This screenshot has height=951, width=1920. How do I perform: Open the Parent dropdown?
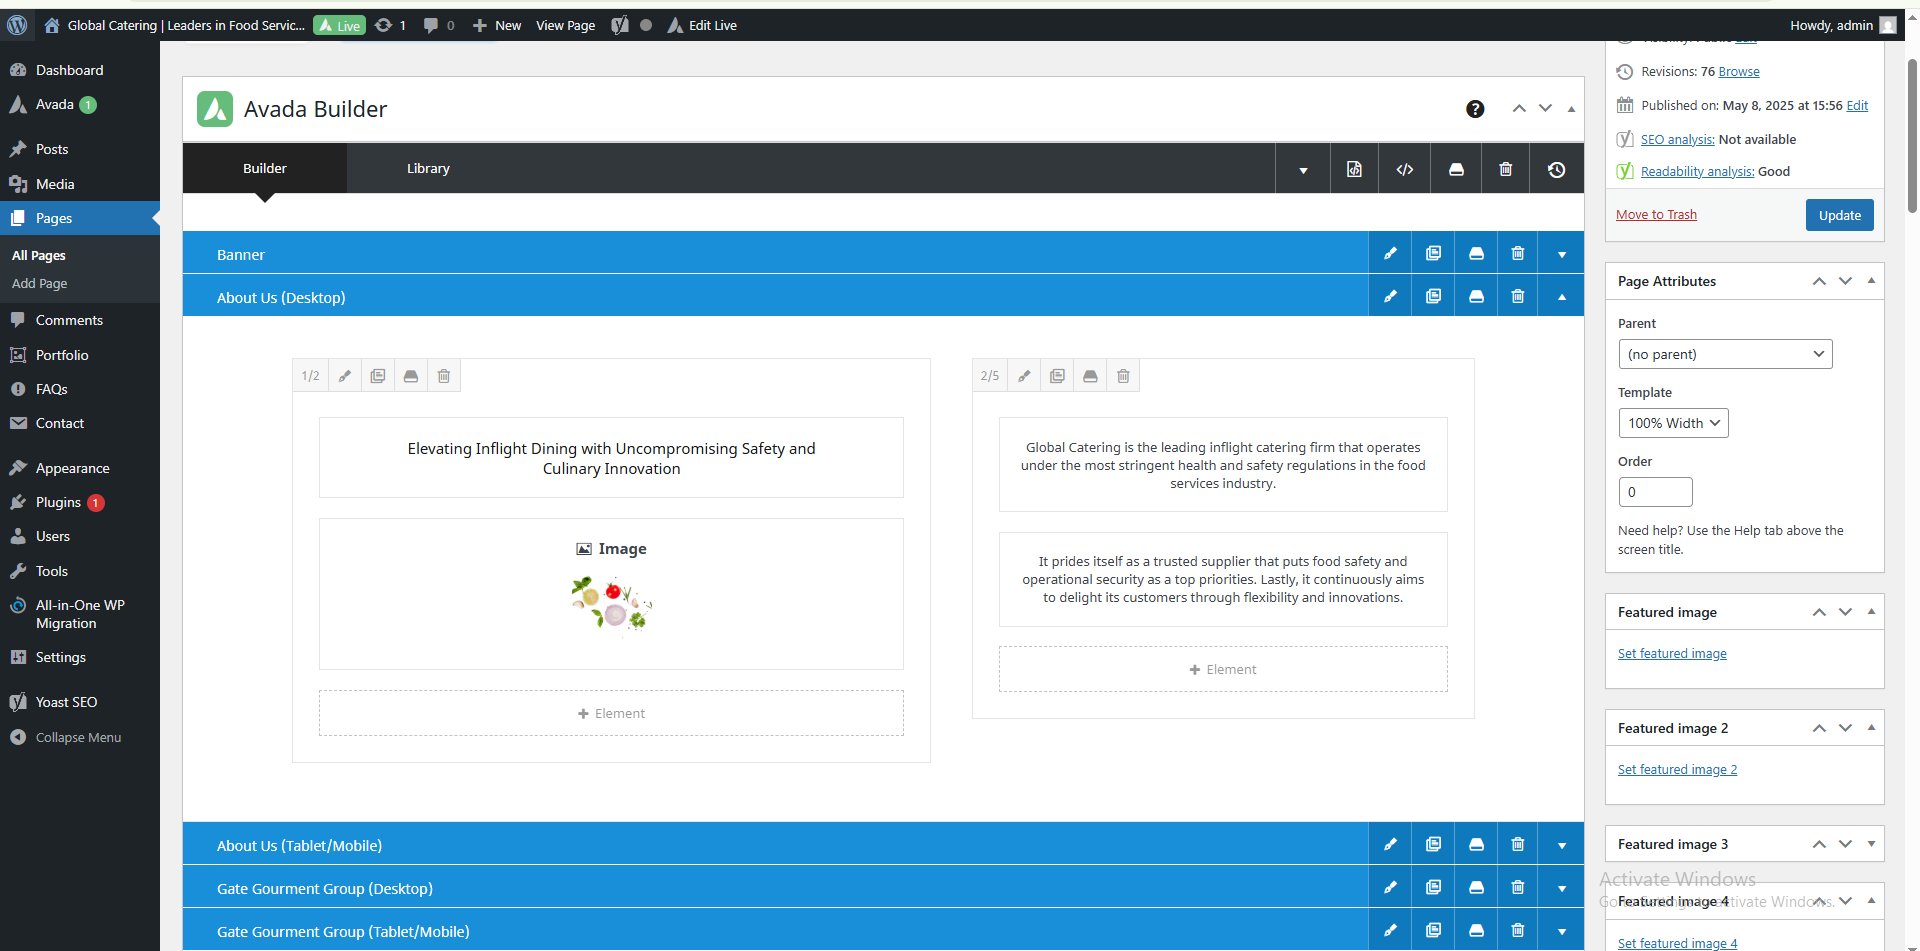1725,354
